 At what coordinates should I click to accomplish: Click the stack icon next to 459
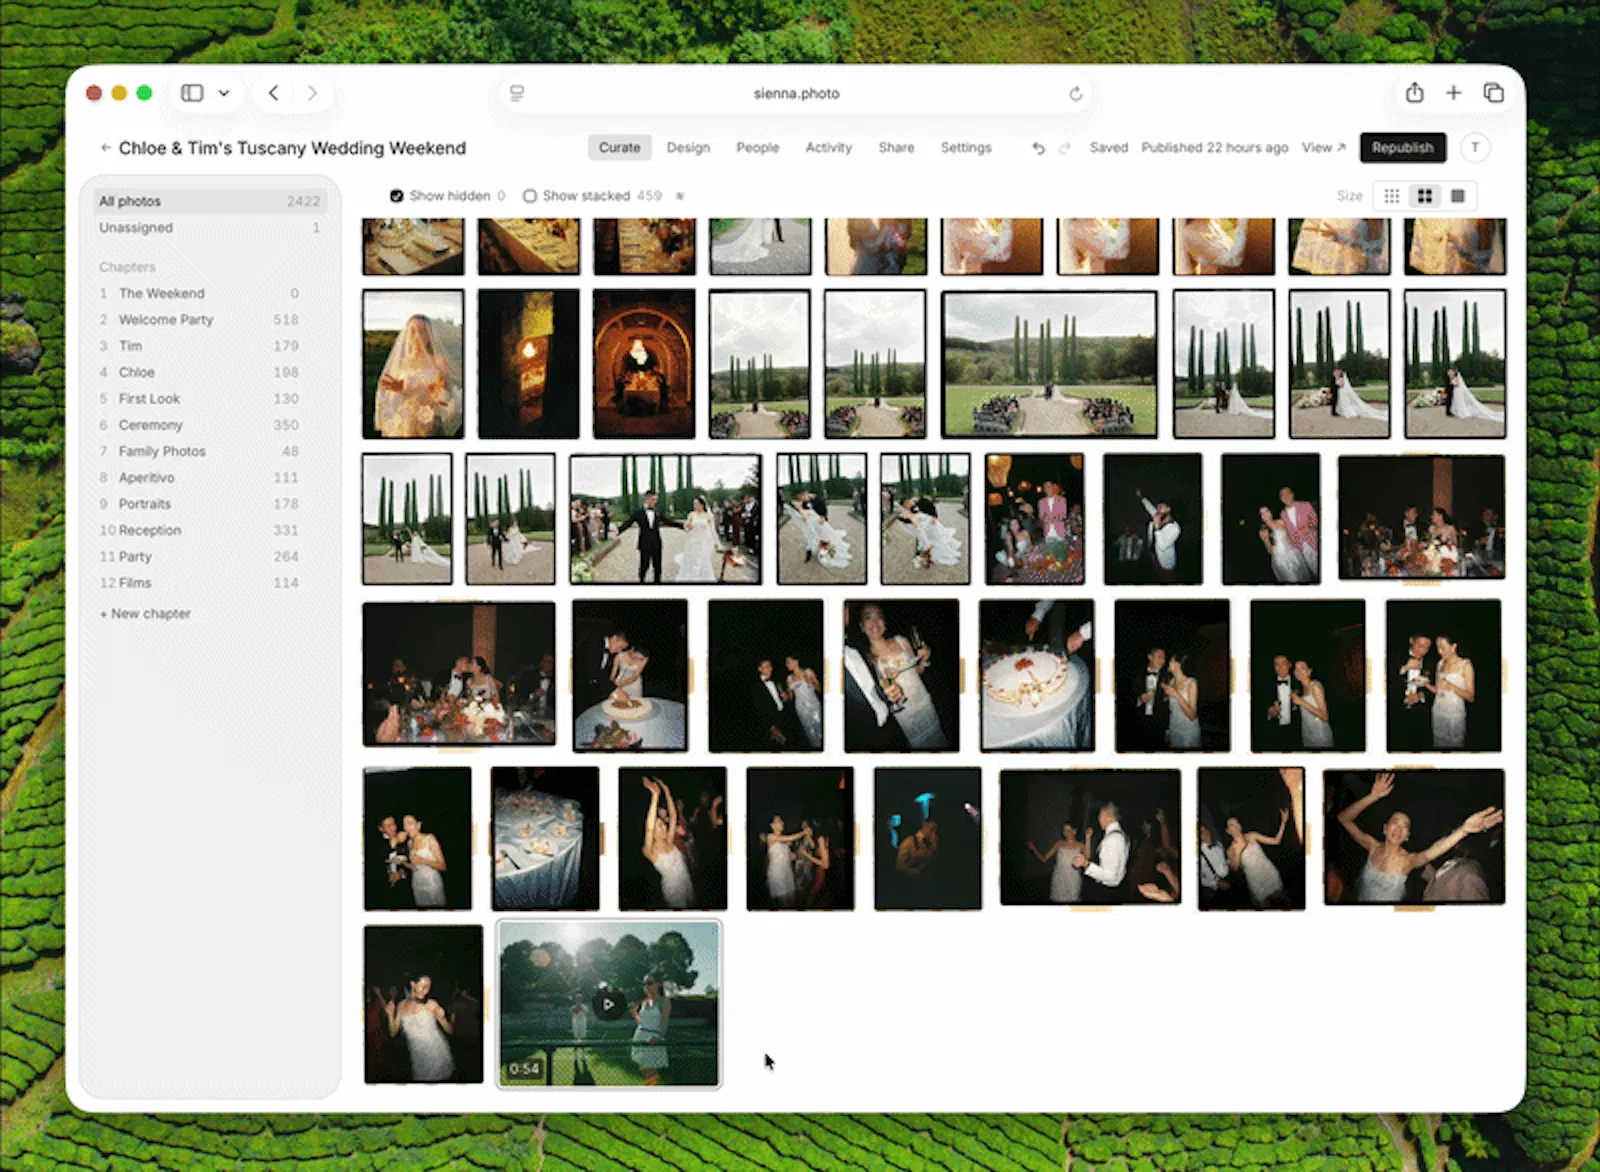(x=680, y=196)
